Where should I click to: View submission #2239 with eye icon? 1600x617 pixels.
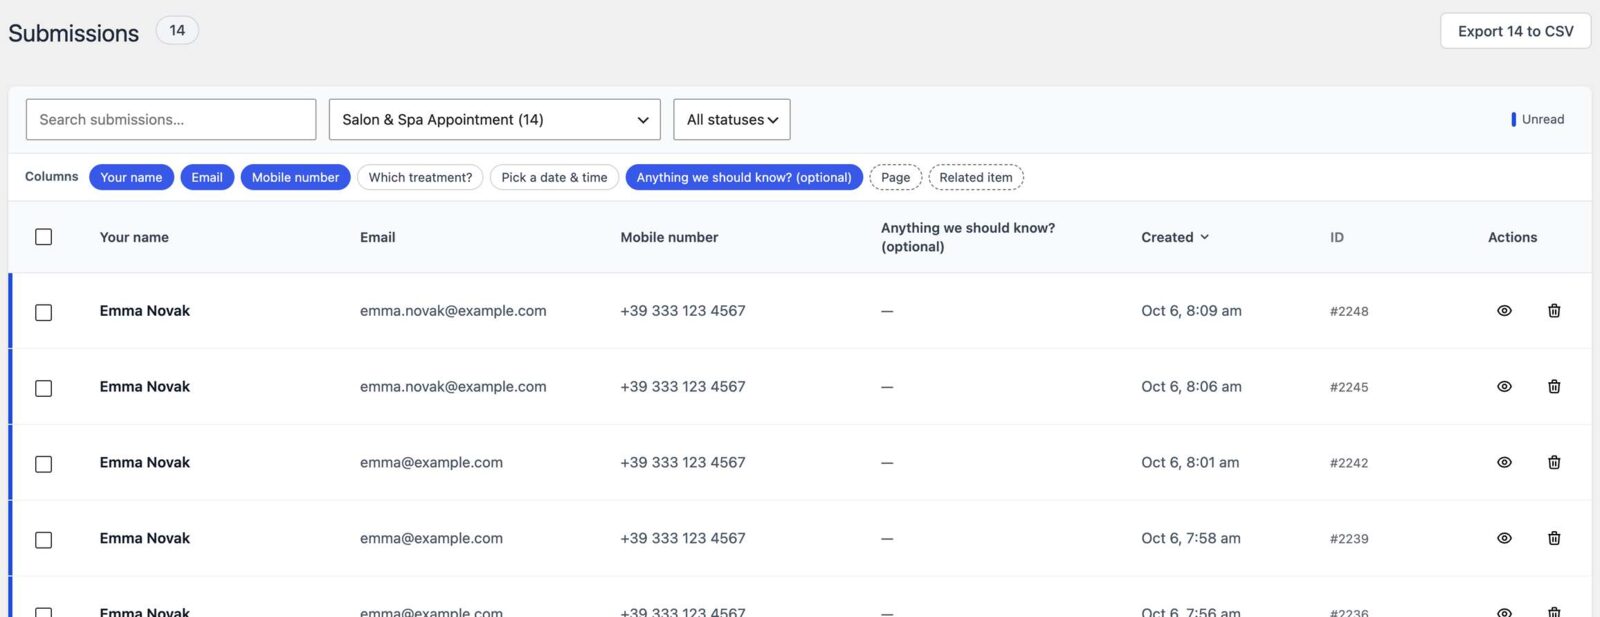(1504, 539)
